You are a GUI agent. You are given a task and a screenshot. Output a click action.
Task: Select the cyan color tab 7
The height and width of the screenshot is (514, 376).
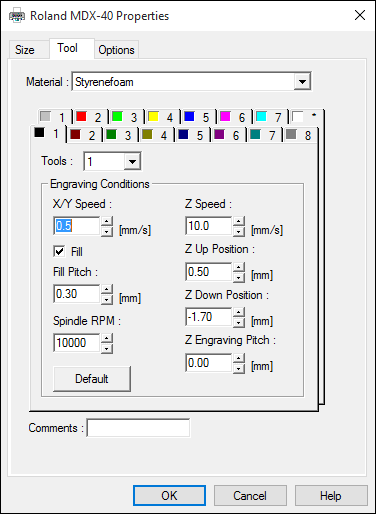270,117
